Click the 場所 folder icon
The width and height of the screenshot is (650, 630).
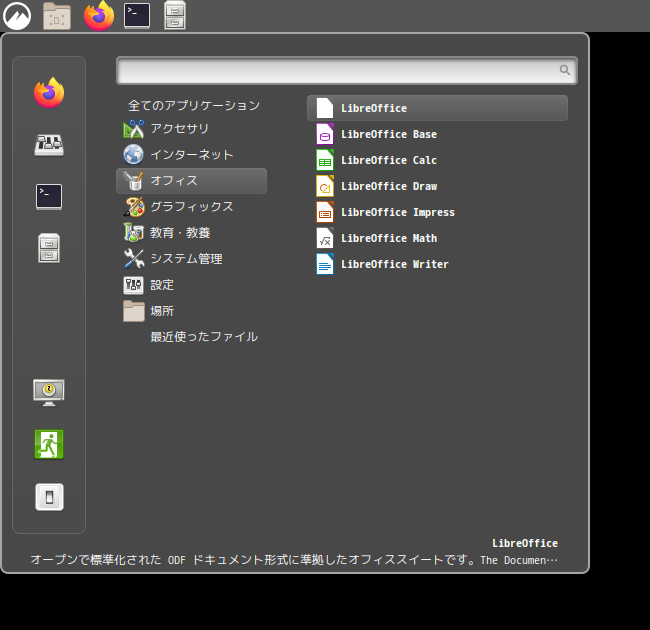134,311
